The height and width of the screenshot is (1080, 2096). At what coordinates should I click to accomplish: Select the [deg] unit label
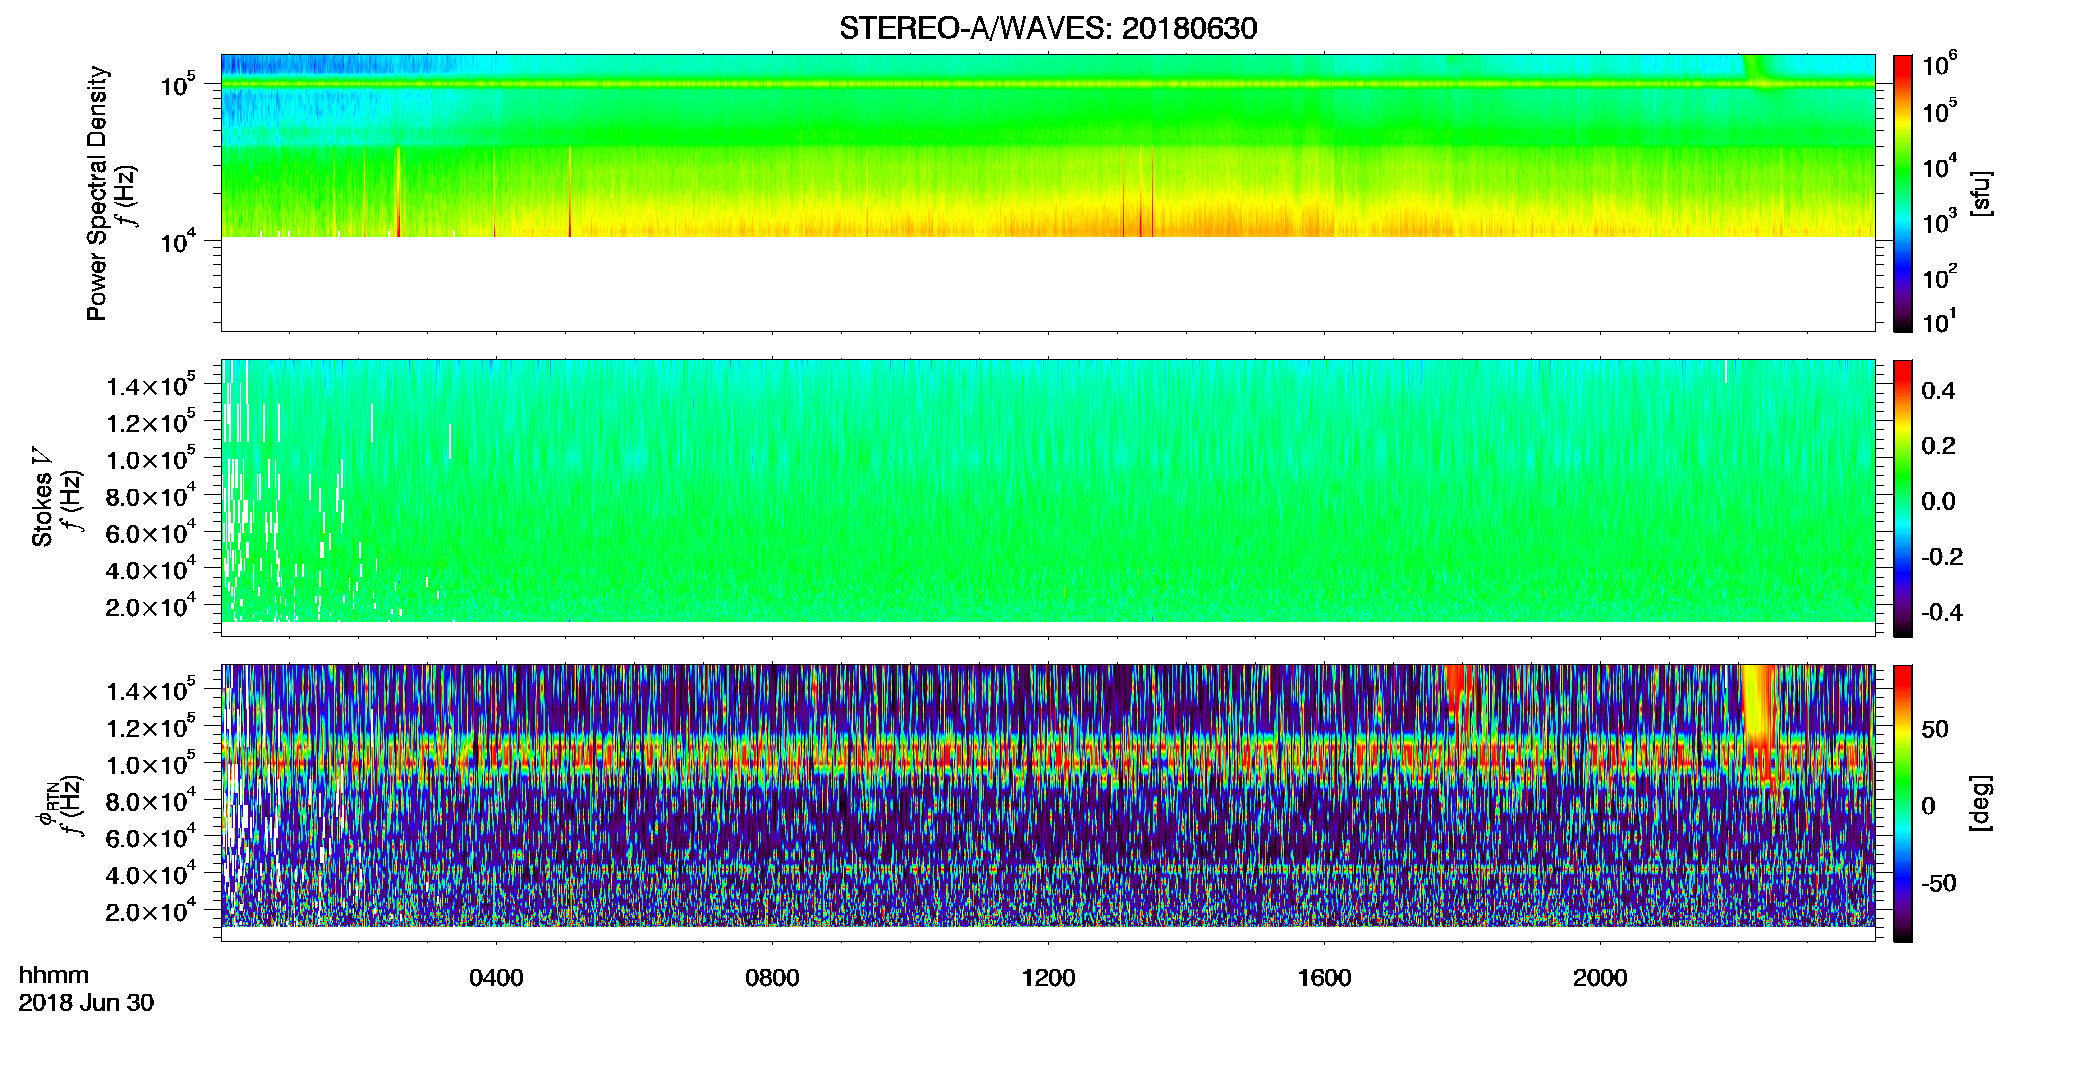[1980, 803]
